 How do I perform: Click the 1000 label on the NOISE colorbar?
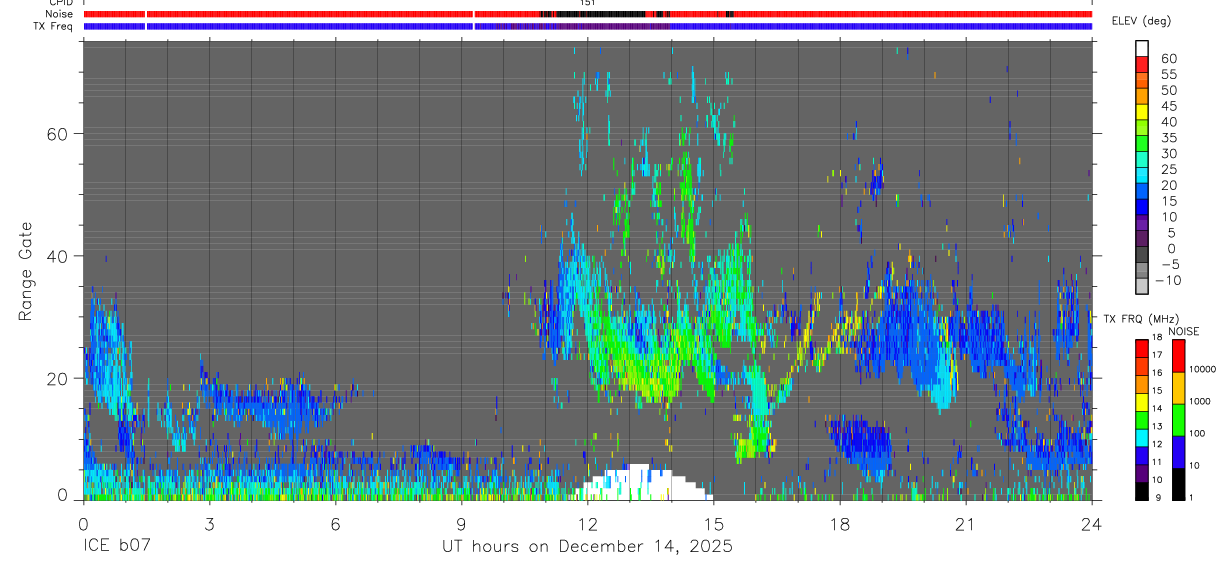1201,401
